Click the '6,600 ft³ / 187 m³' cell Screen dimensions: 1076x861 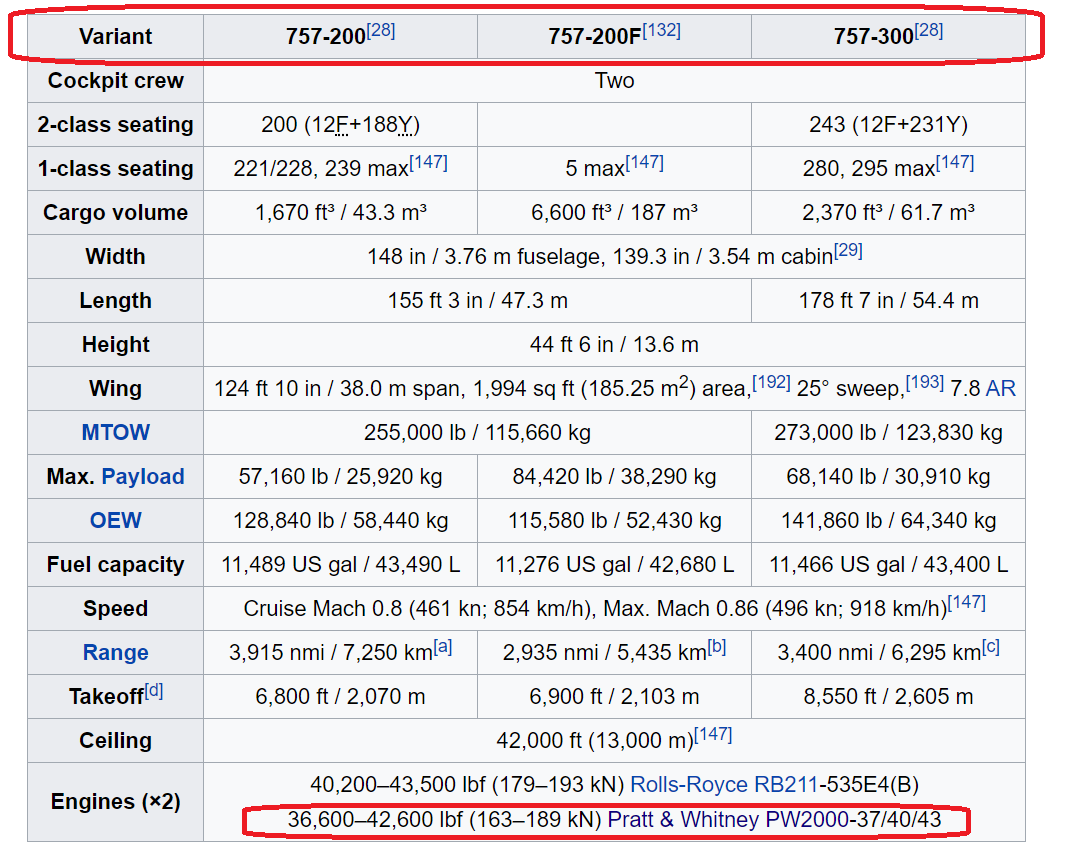click(x=614, y=212)
